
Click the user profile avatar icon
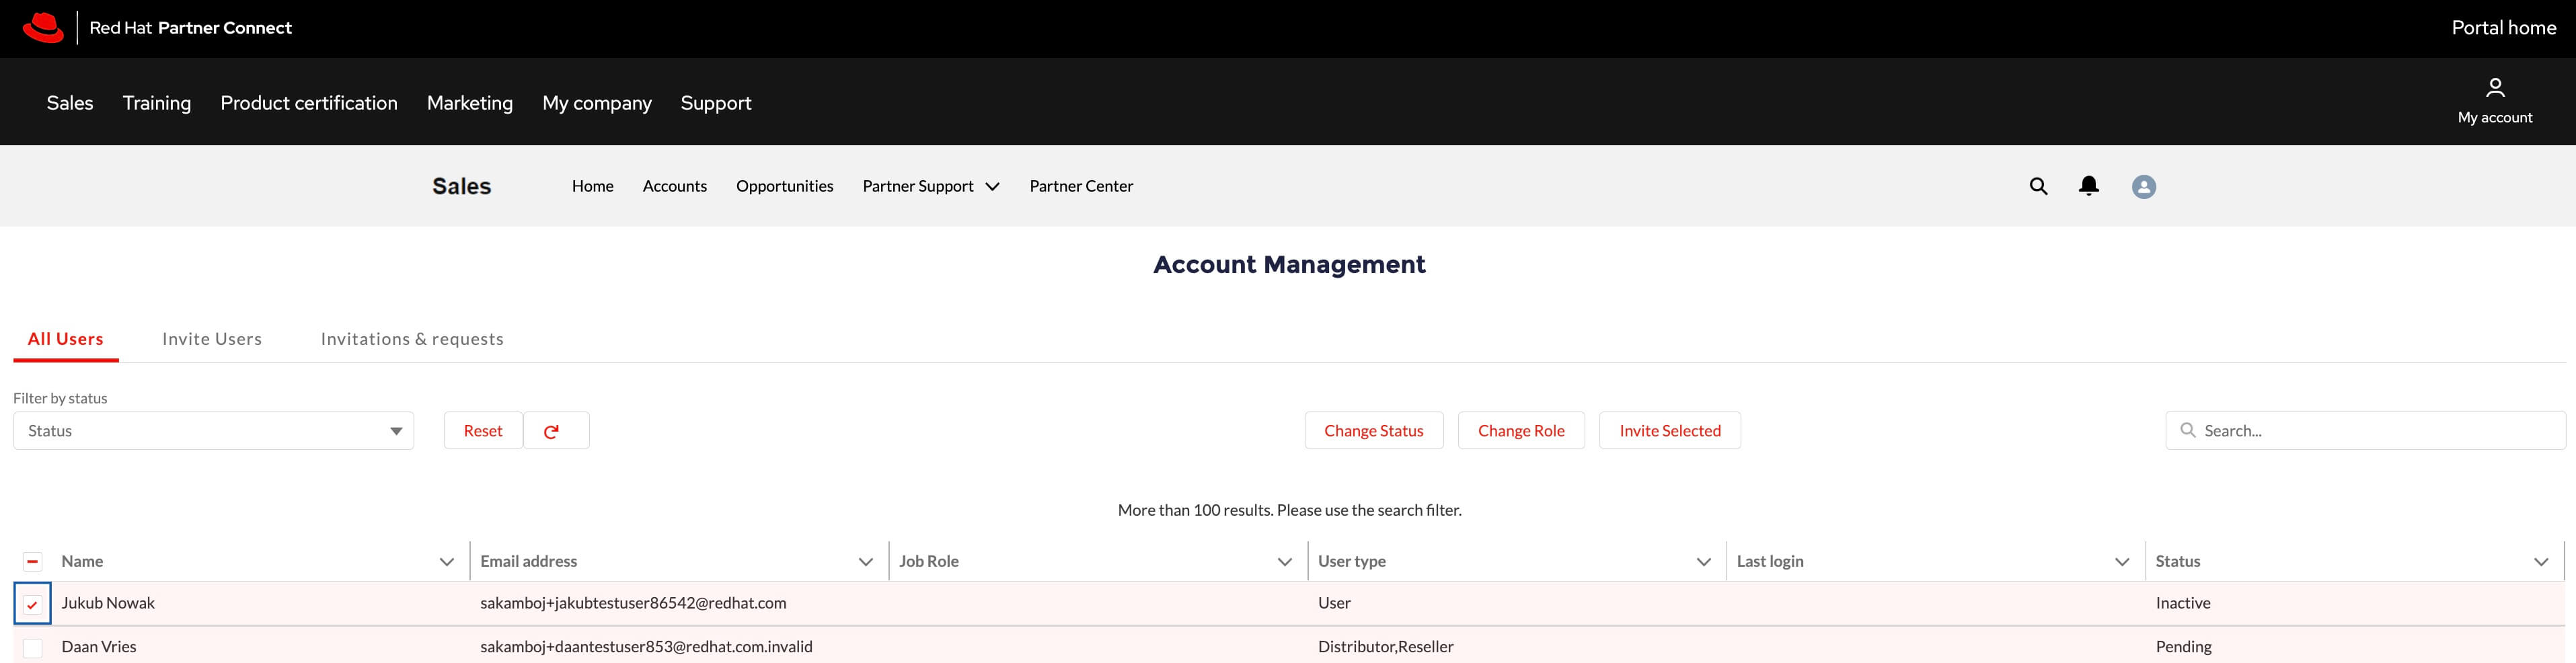2143,187
